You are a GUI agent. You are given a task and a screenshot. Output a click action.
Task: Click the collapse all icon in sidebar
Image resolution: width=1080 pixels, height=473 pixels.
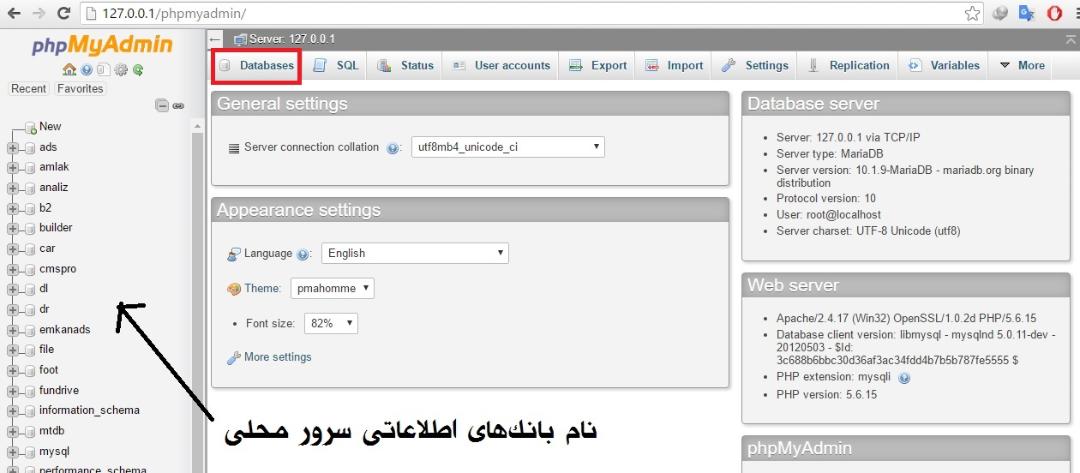pyautogui.click(x=162, y=105)
